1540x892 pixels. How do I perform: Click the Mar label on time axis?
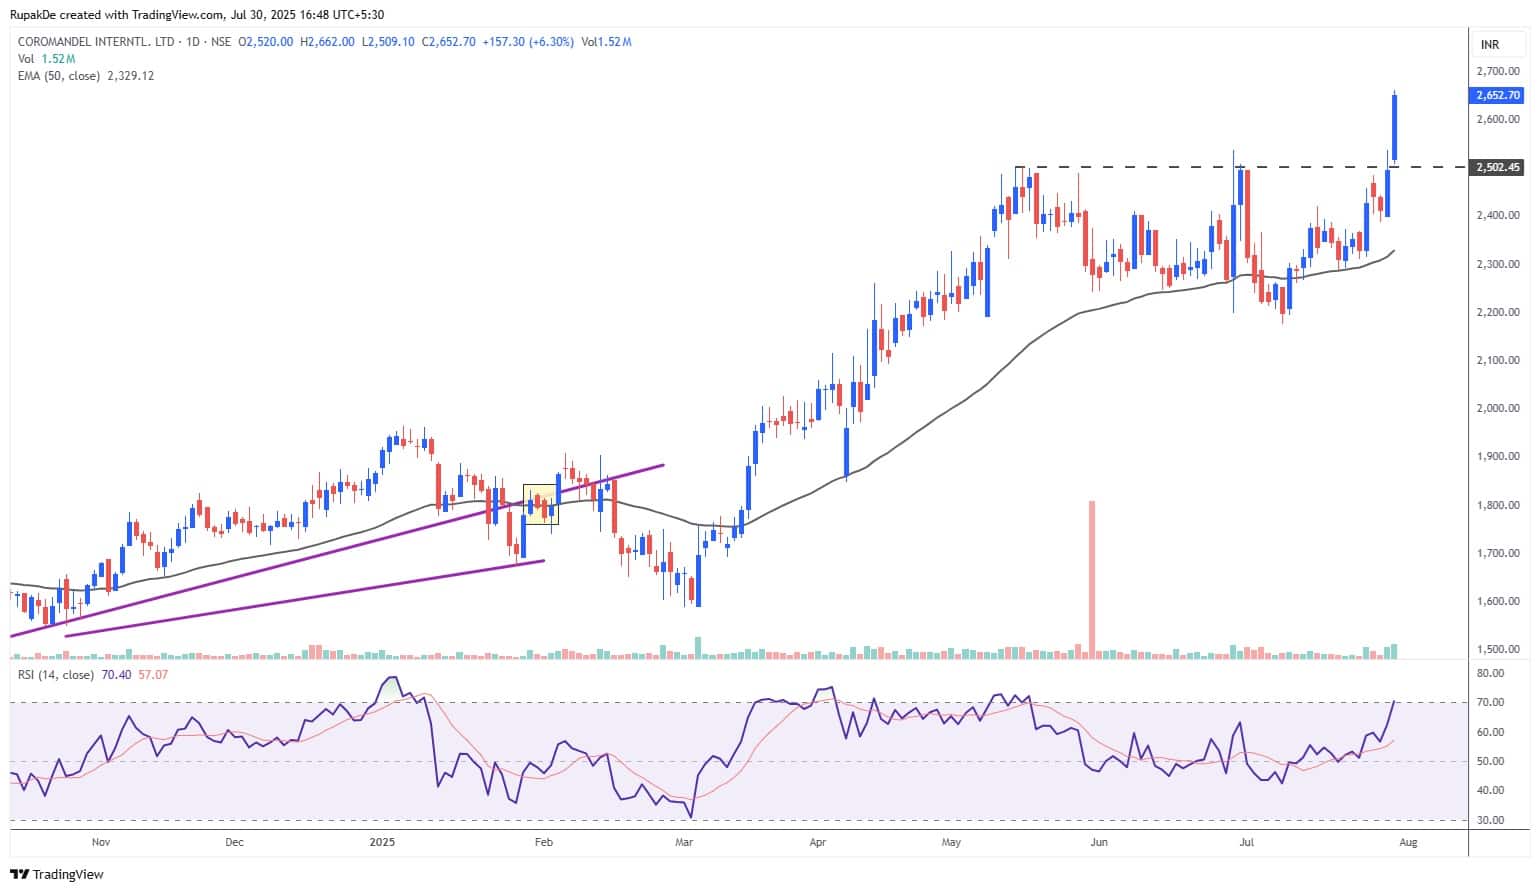[x=685, y=842]
